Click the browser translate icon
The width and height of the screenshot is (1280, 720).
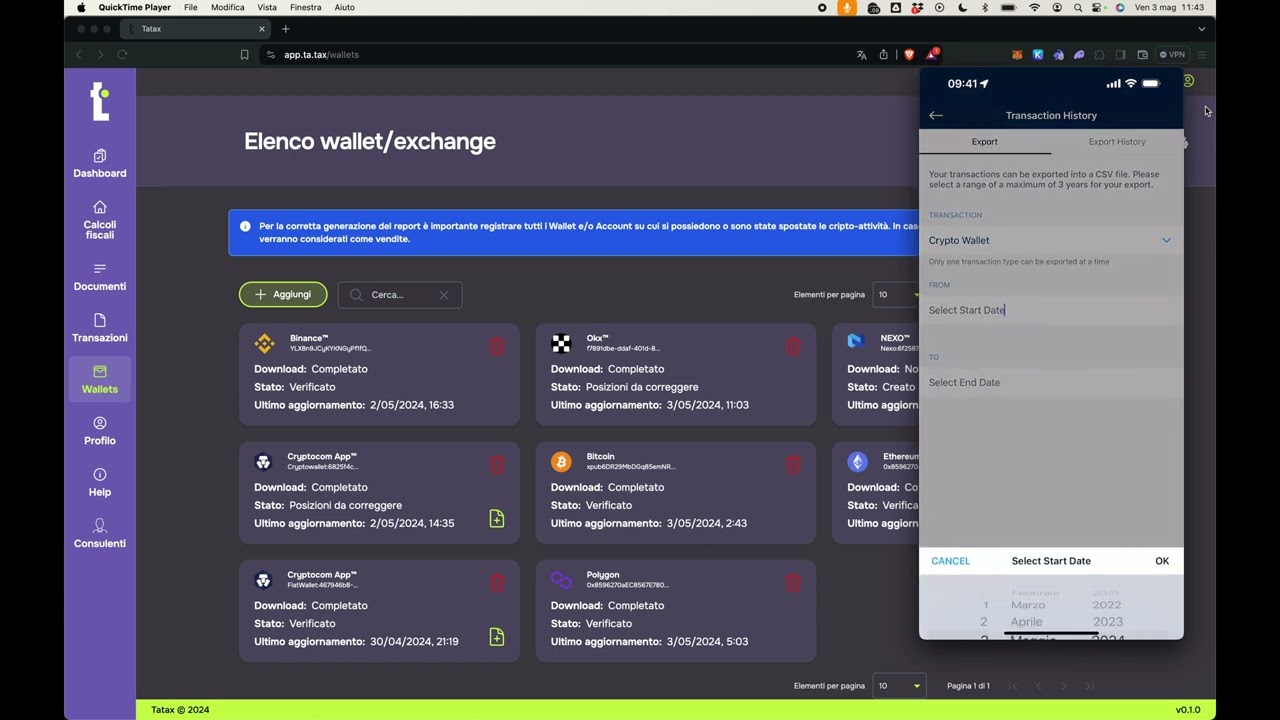tap(861, 55)
